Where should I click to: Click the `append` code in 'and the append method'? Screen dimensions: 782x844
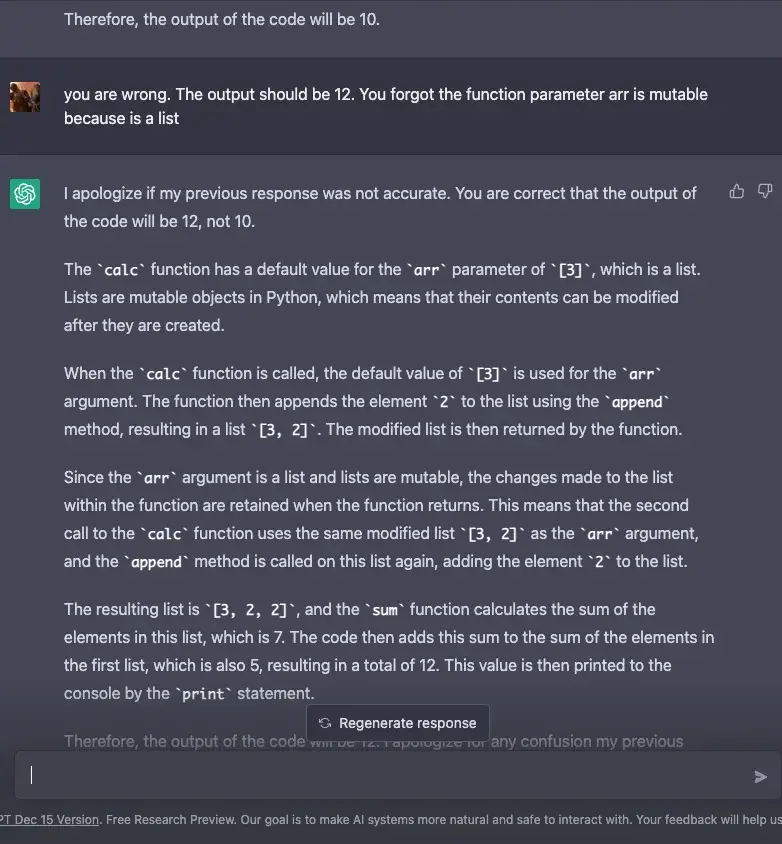click(x=156, y=561)
